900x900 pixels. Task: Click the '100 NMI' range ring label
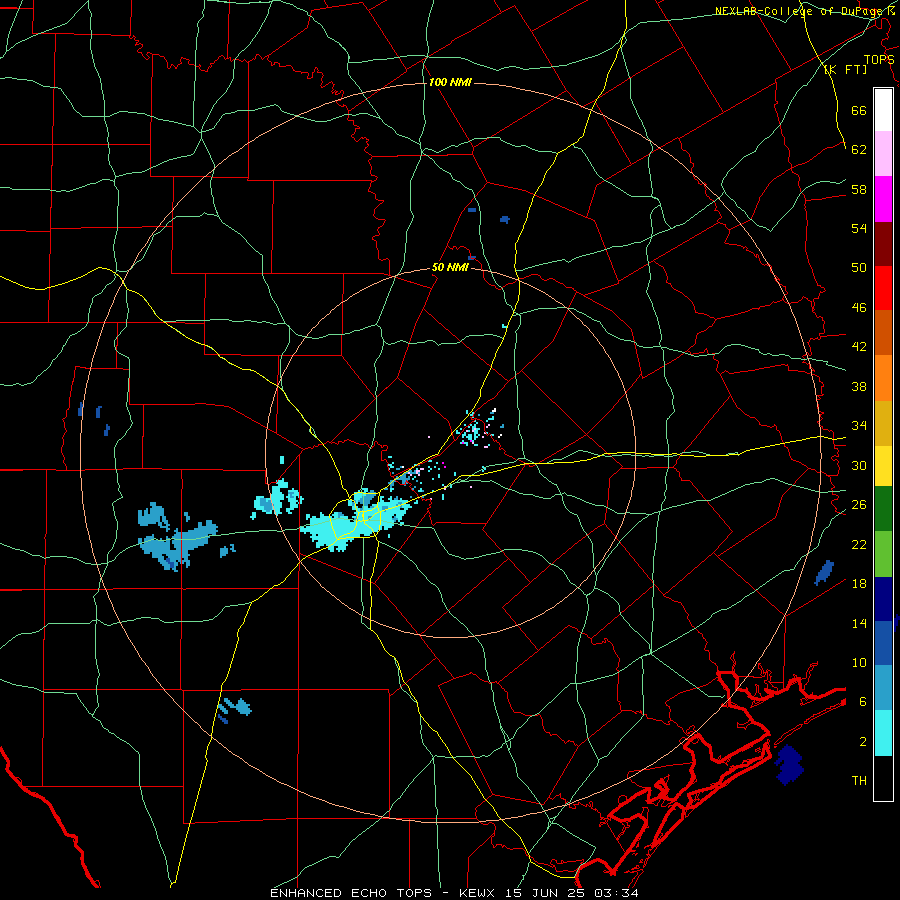450,83
